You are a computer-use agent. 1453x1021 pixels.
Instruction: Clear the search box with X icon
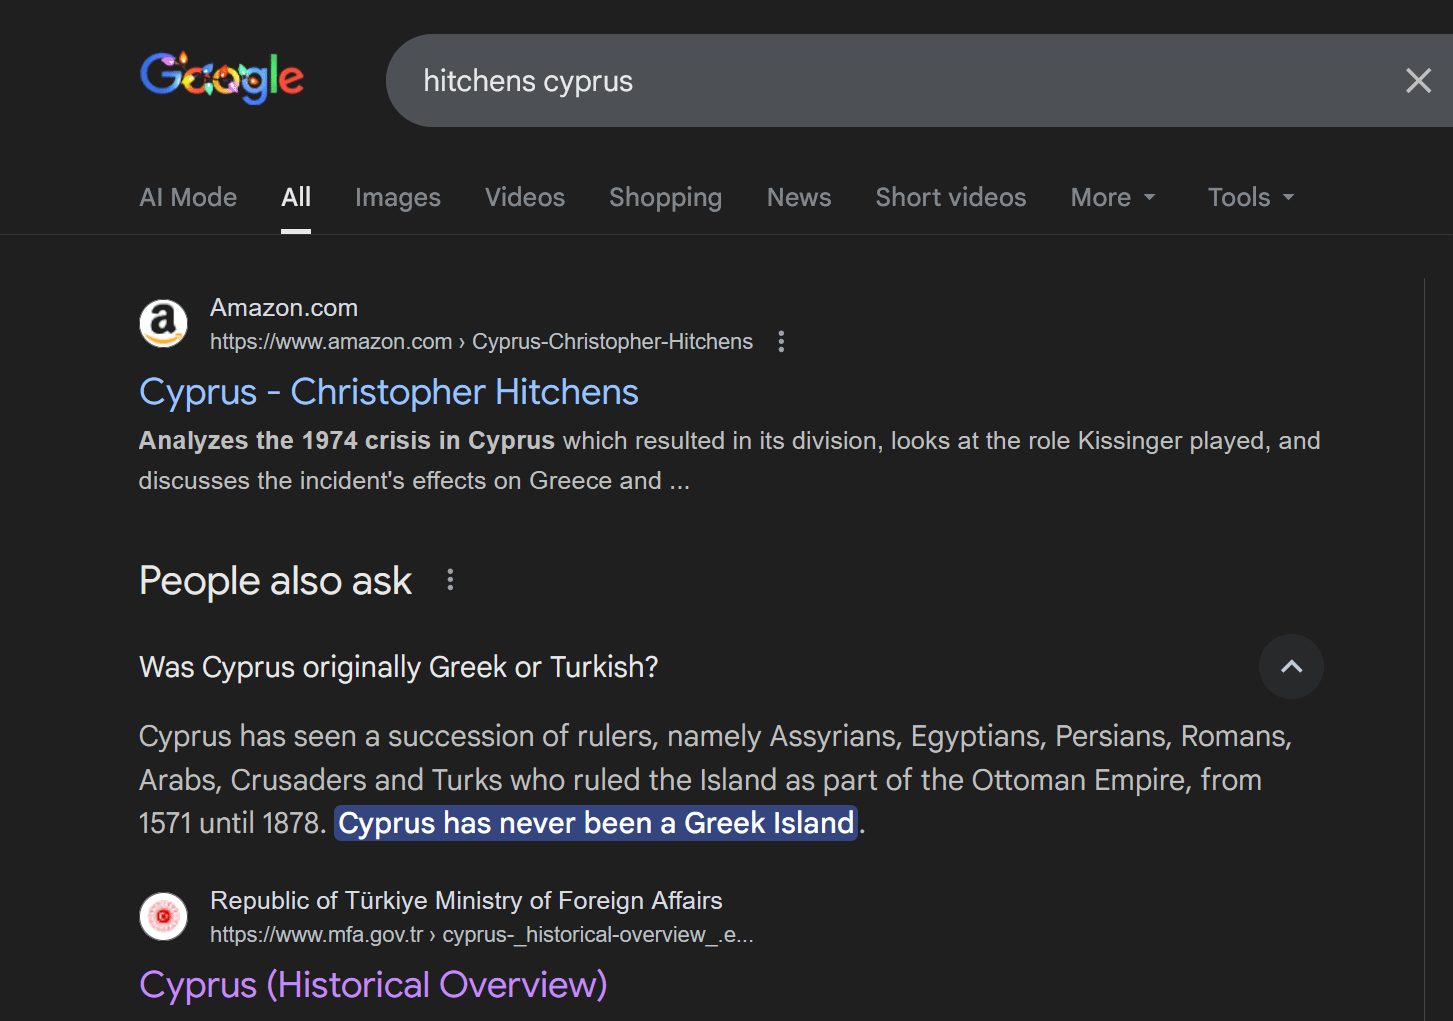pos(1418,81)
